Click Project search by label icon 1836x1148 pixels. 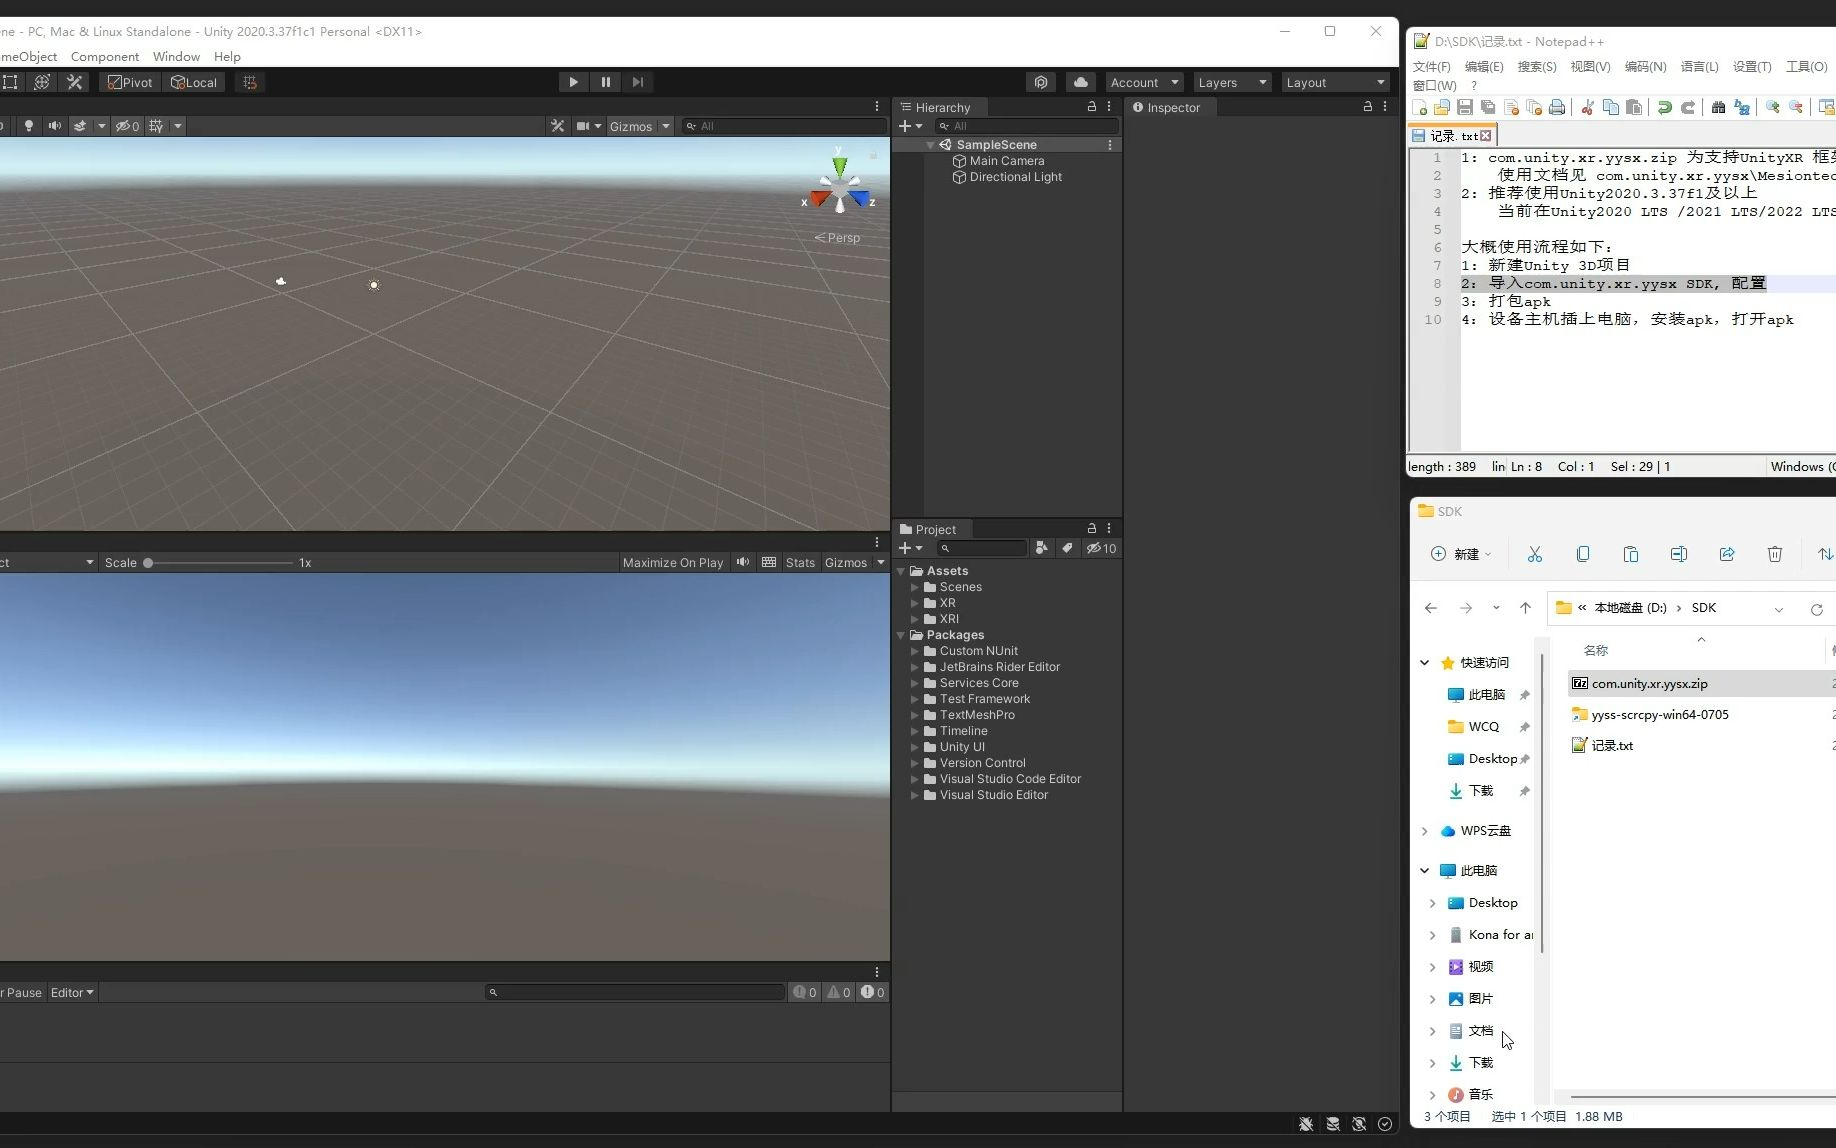tap(1067, 548)
